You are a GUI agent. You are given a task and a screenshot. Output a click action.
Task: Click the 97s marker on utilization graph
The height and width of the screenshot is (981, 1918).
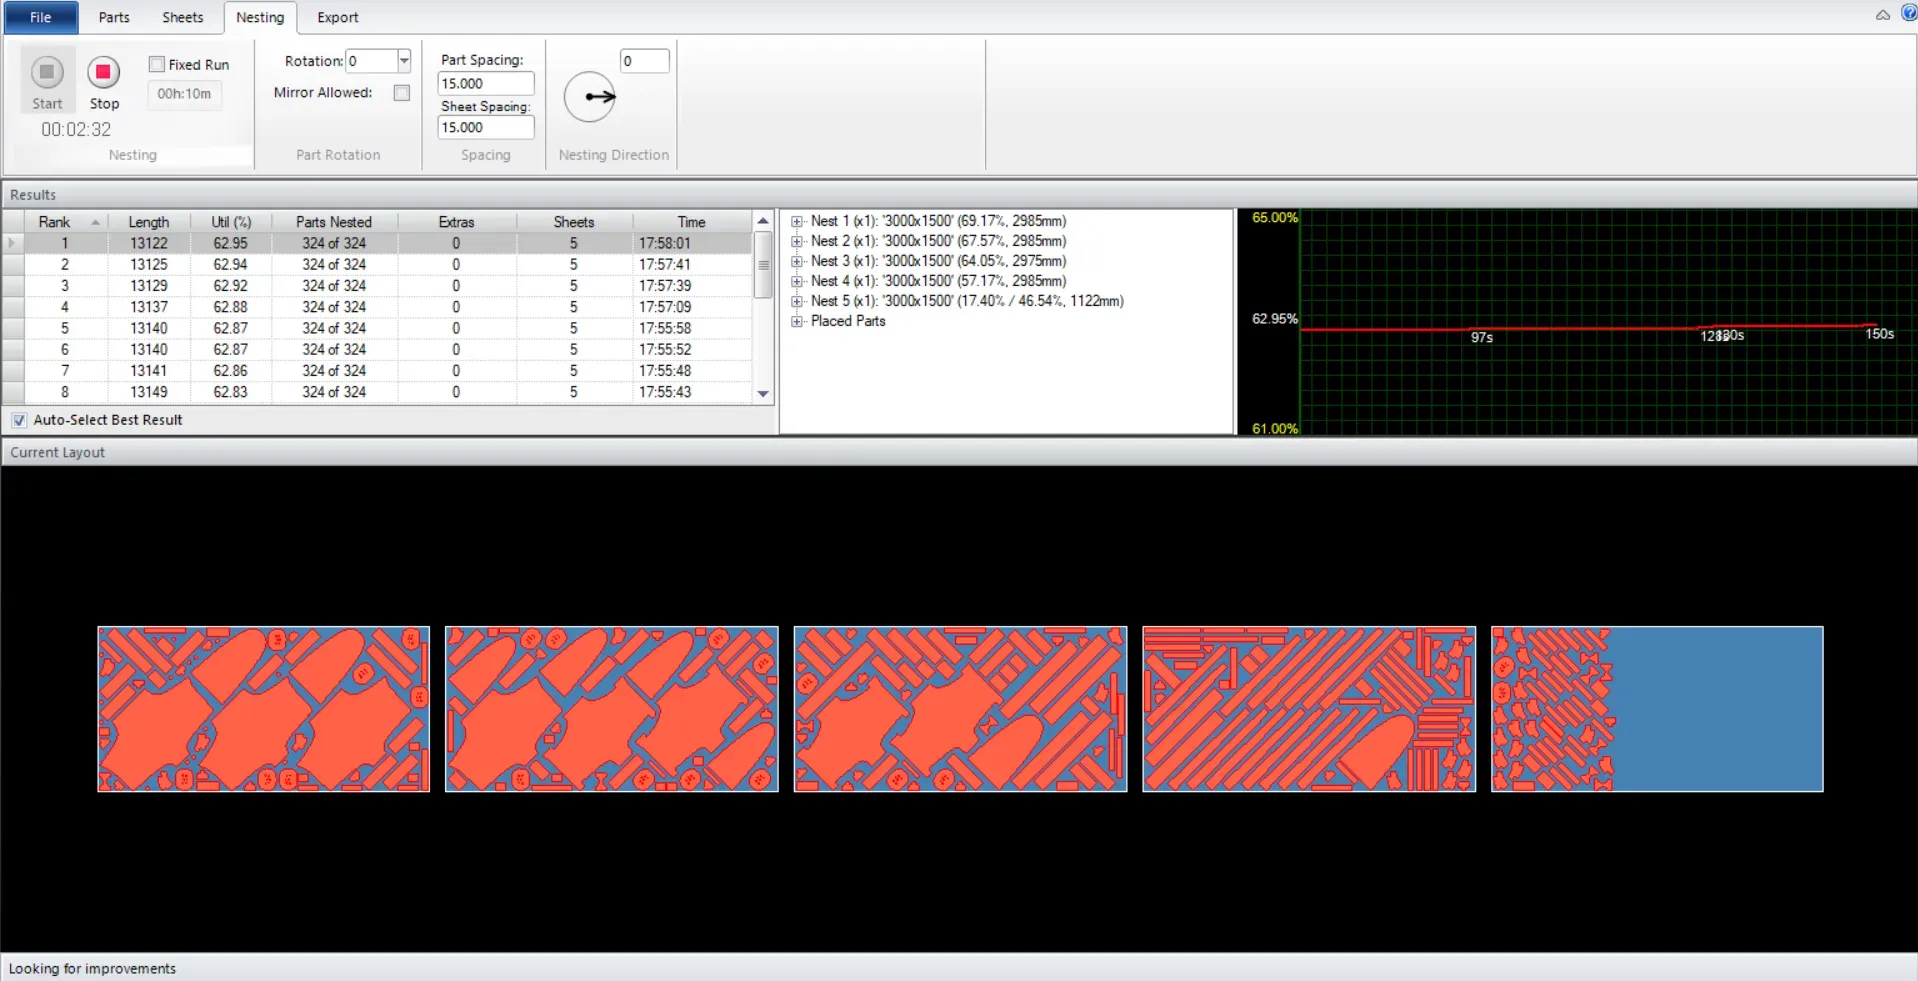1481,337
